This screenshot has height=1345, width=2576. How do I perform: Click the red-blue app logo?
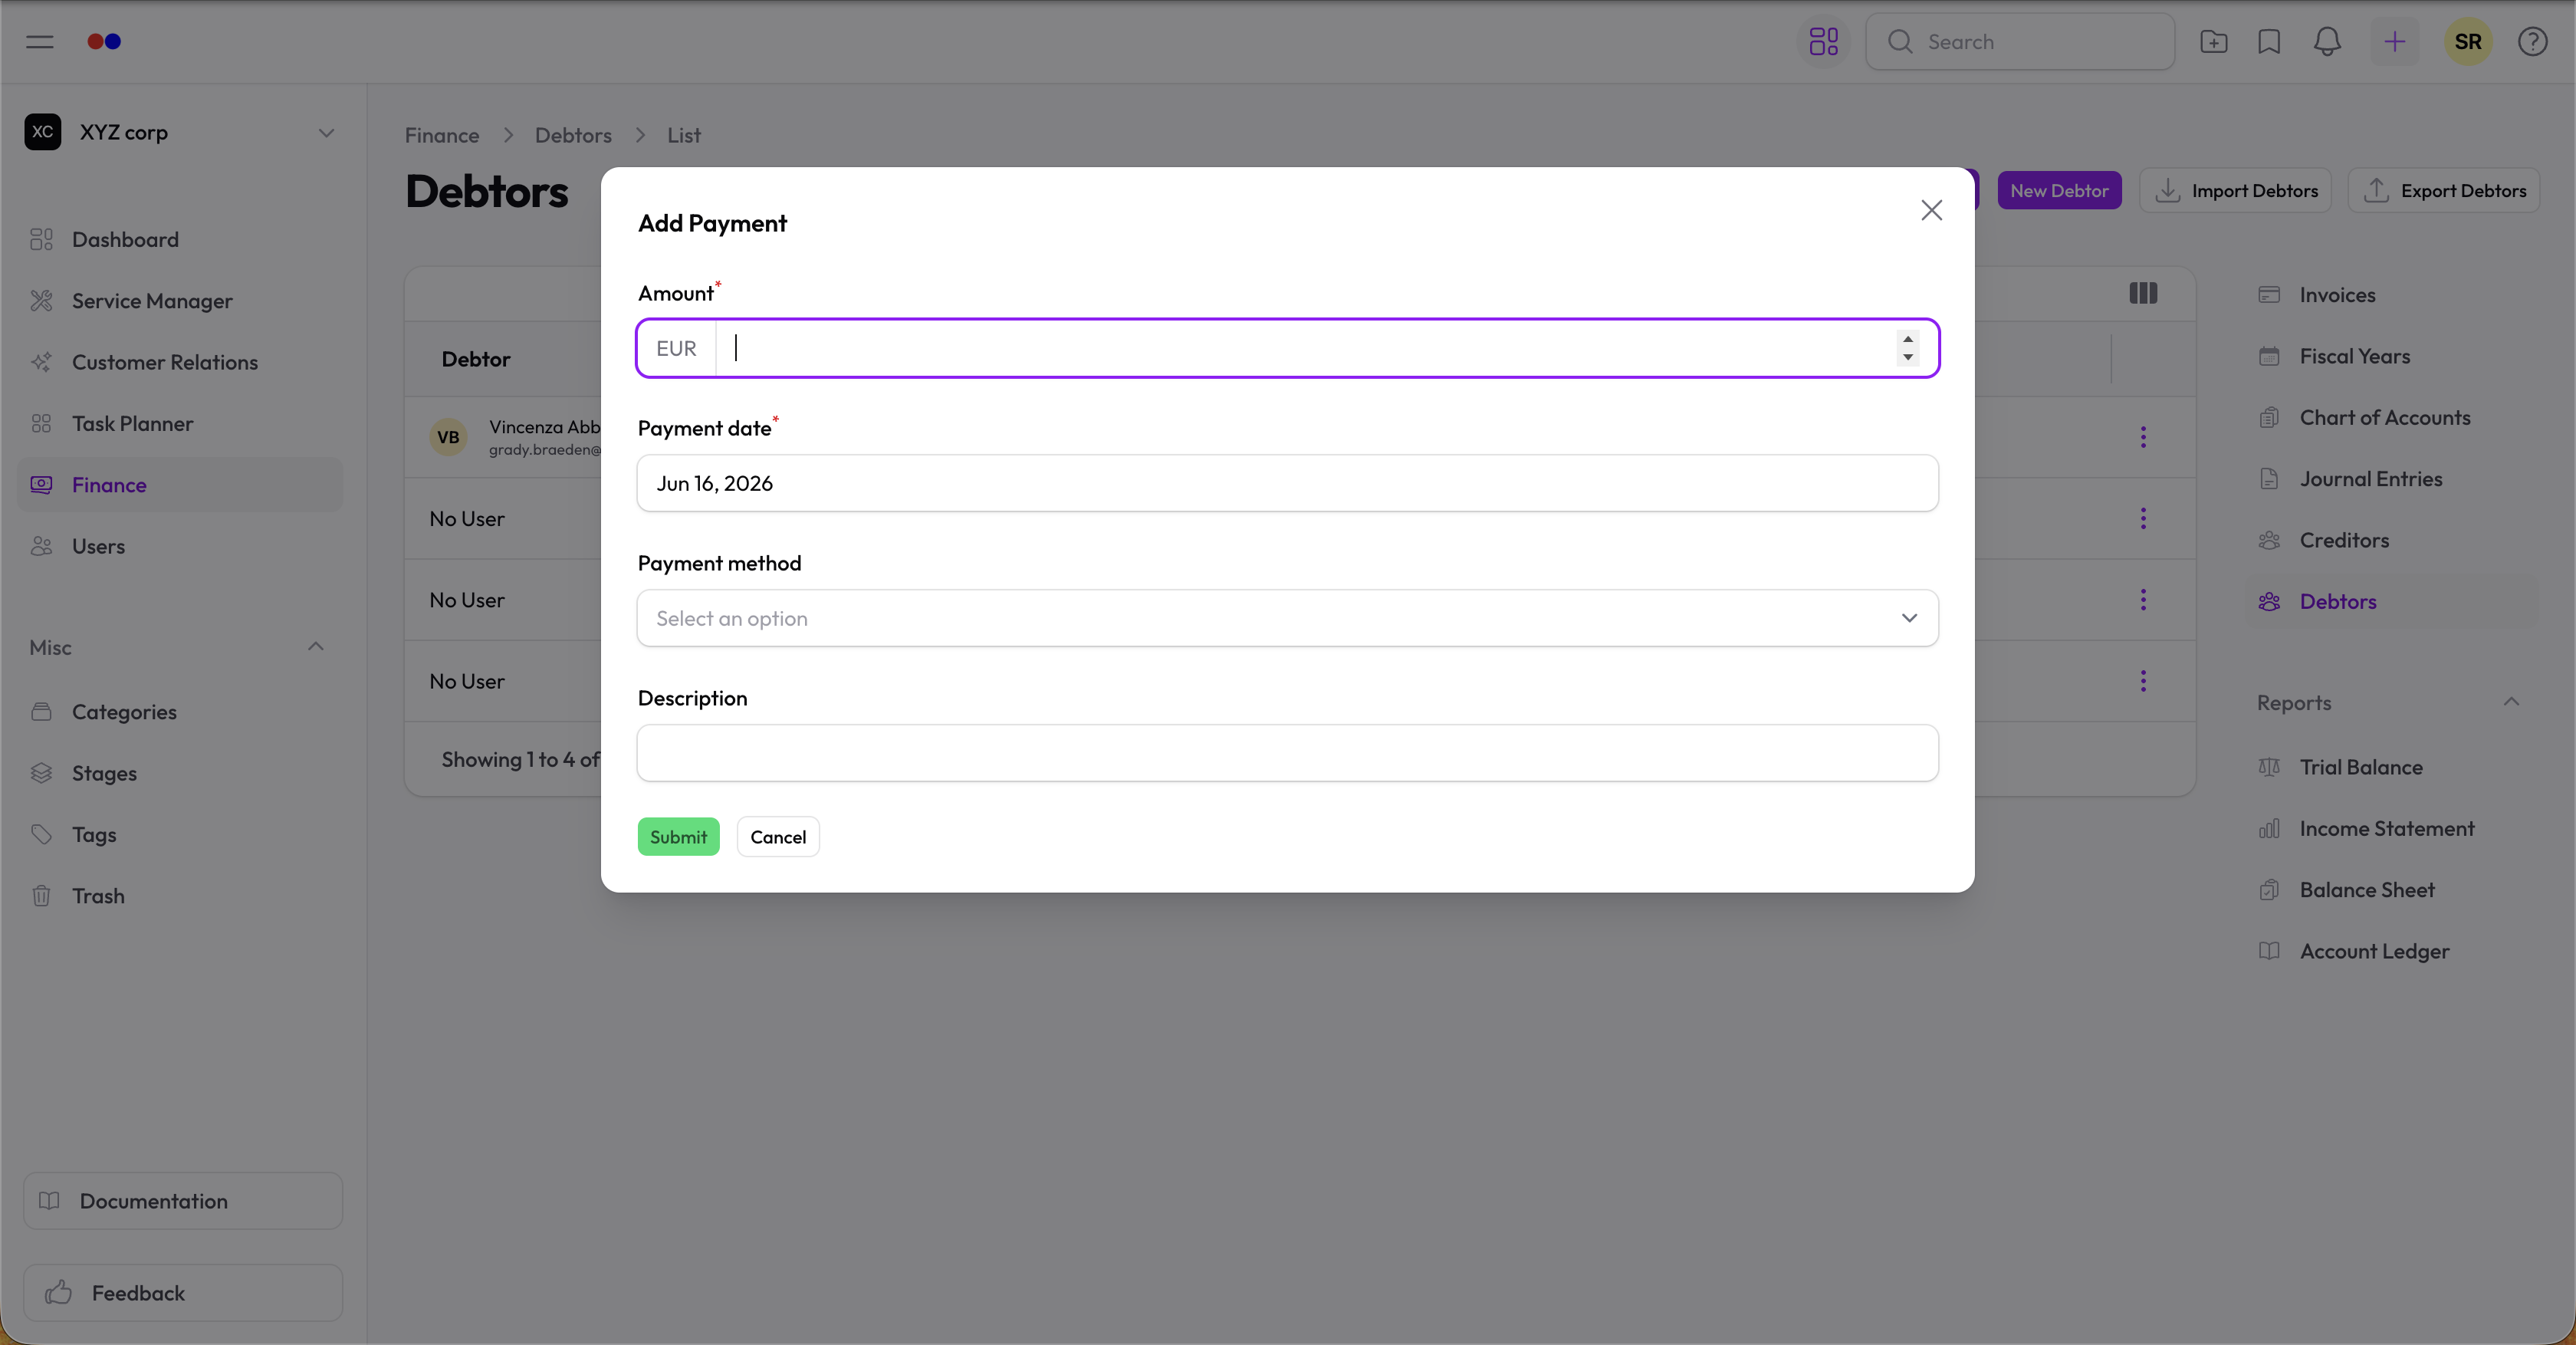[104, 42]
